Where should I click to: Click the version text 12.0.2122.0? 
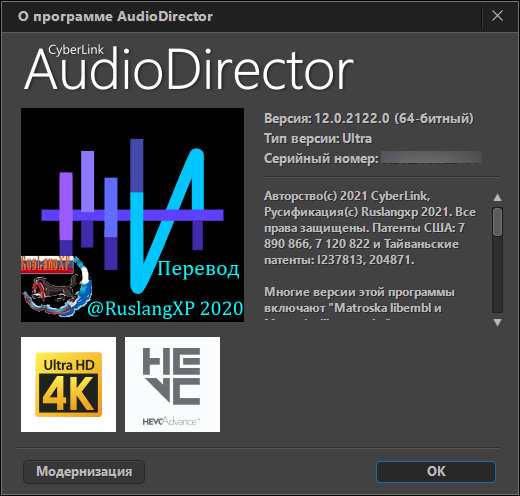pyautogui.click(x=352, y=118)
